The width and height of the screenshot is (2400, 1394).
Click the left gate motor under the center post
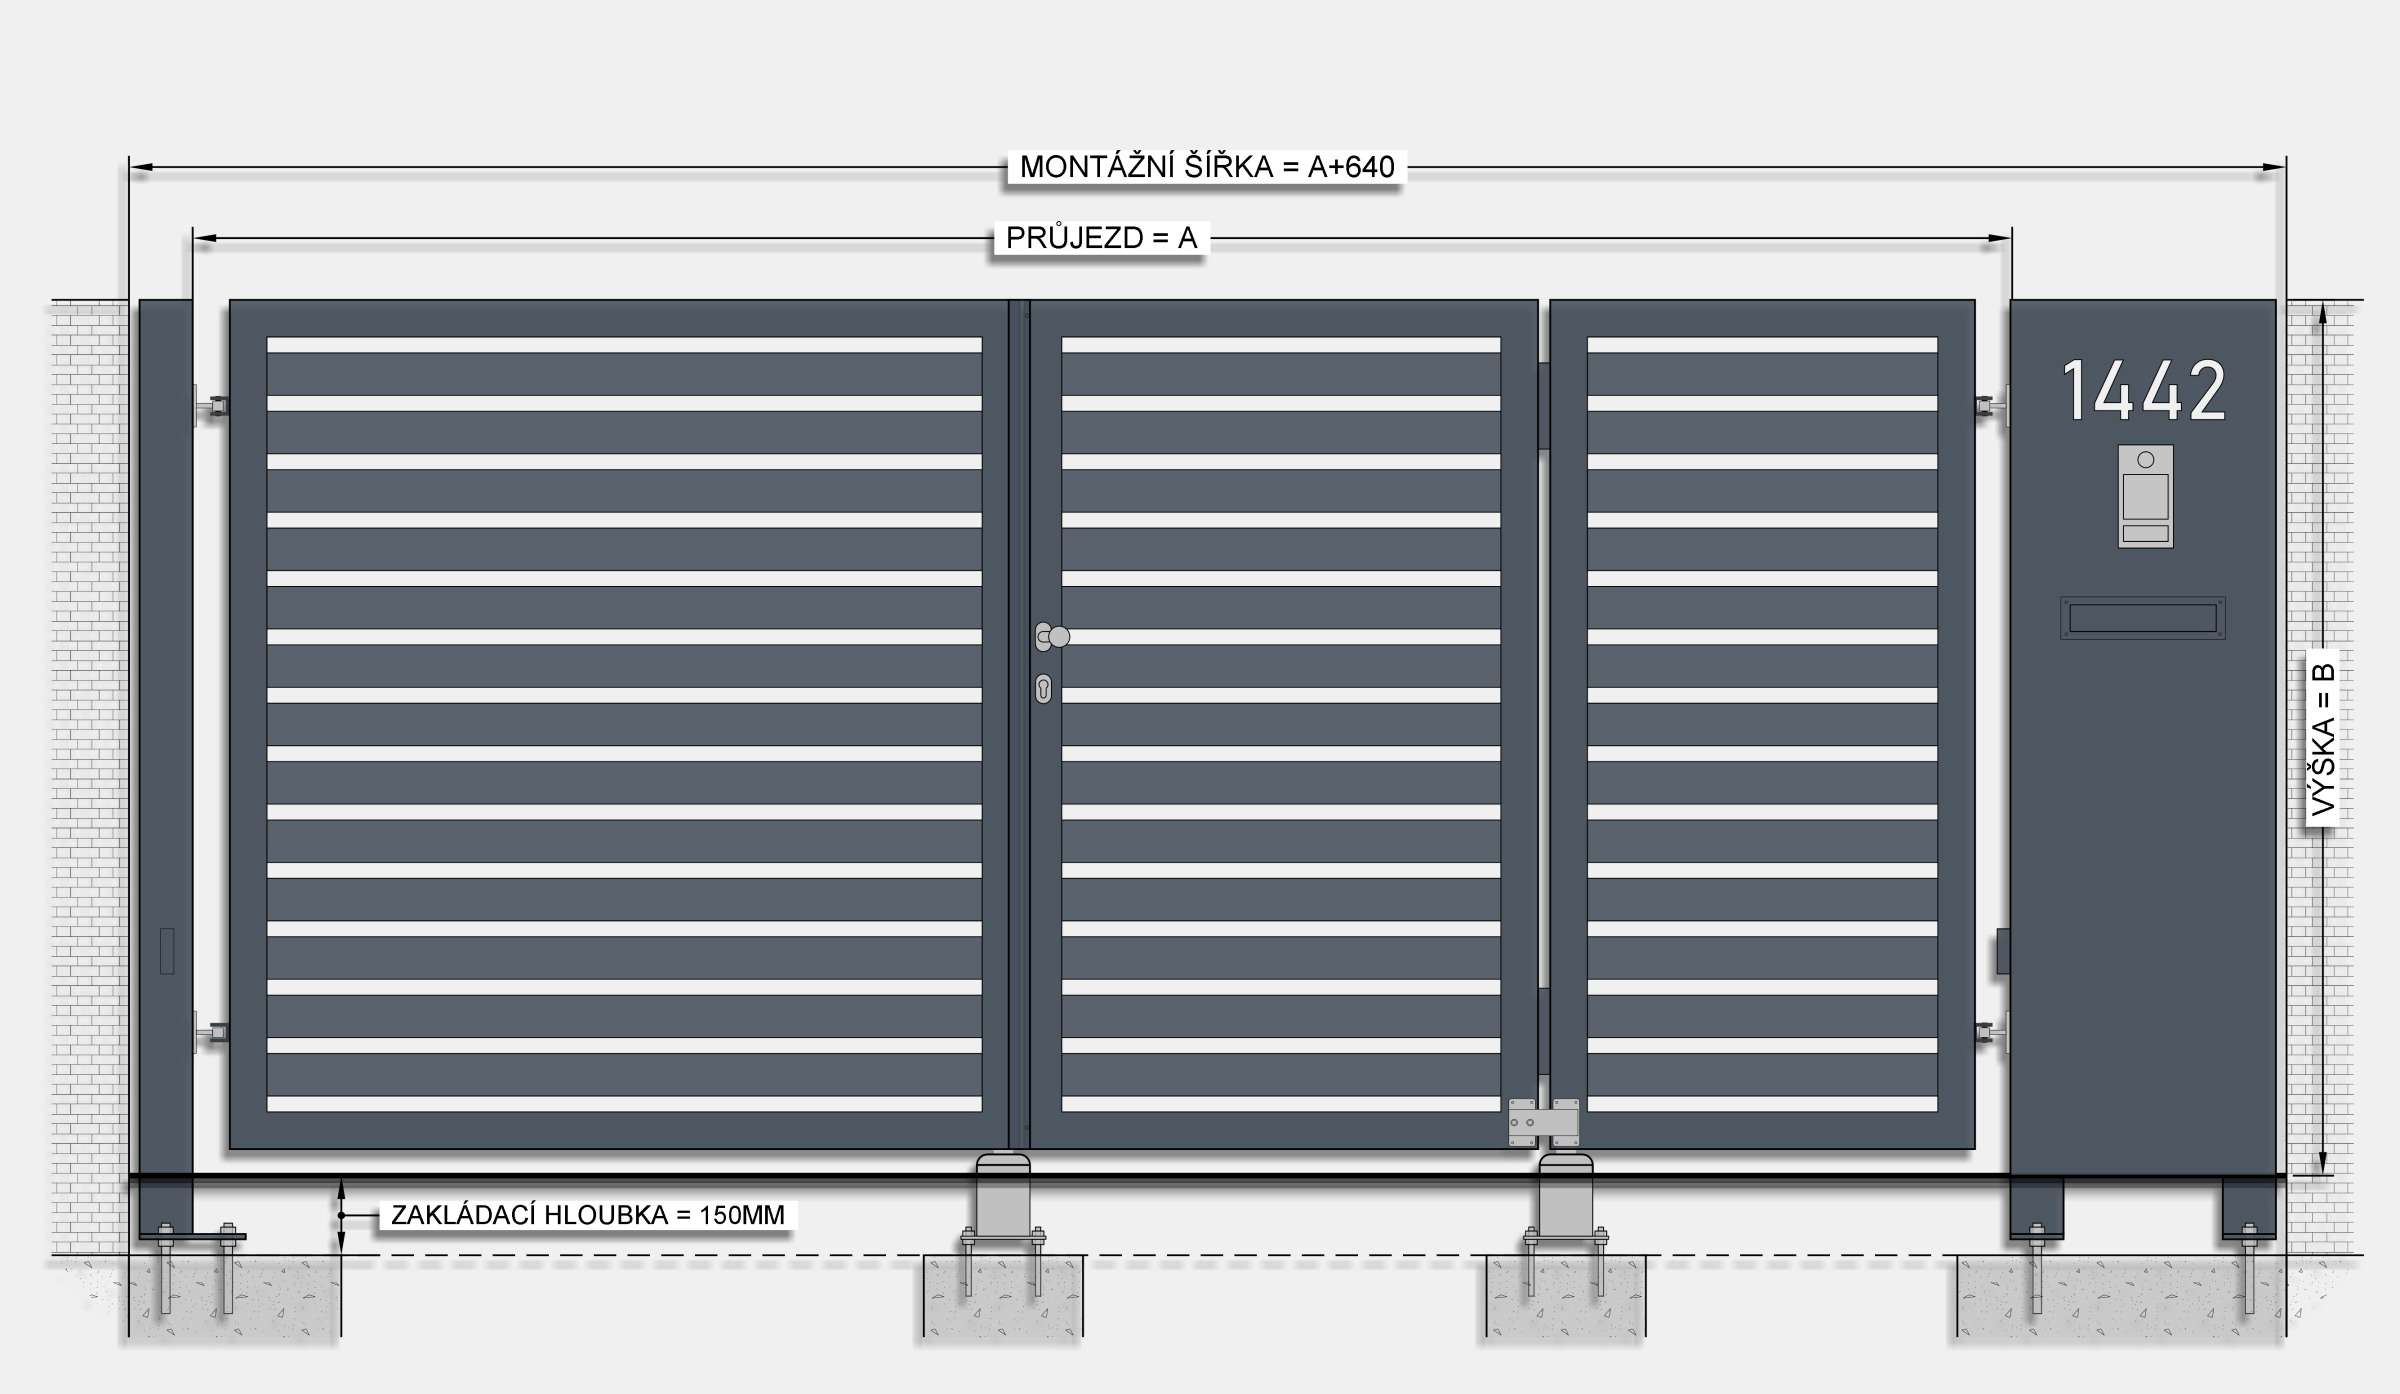pyautogui.click(x=1003, y=1200)
